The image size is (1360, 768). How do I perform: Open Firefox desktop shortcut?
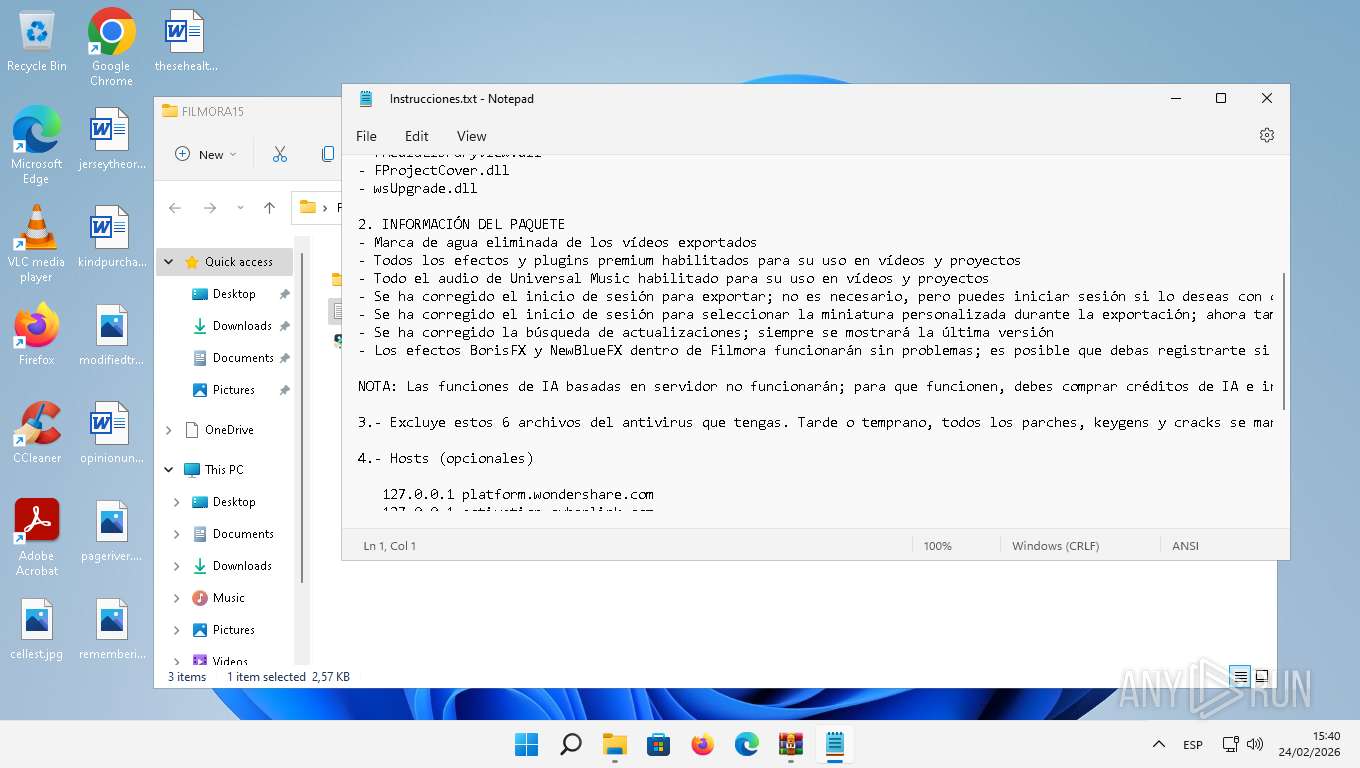click(x=36, y=335)
